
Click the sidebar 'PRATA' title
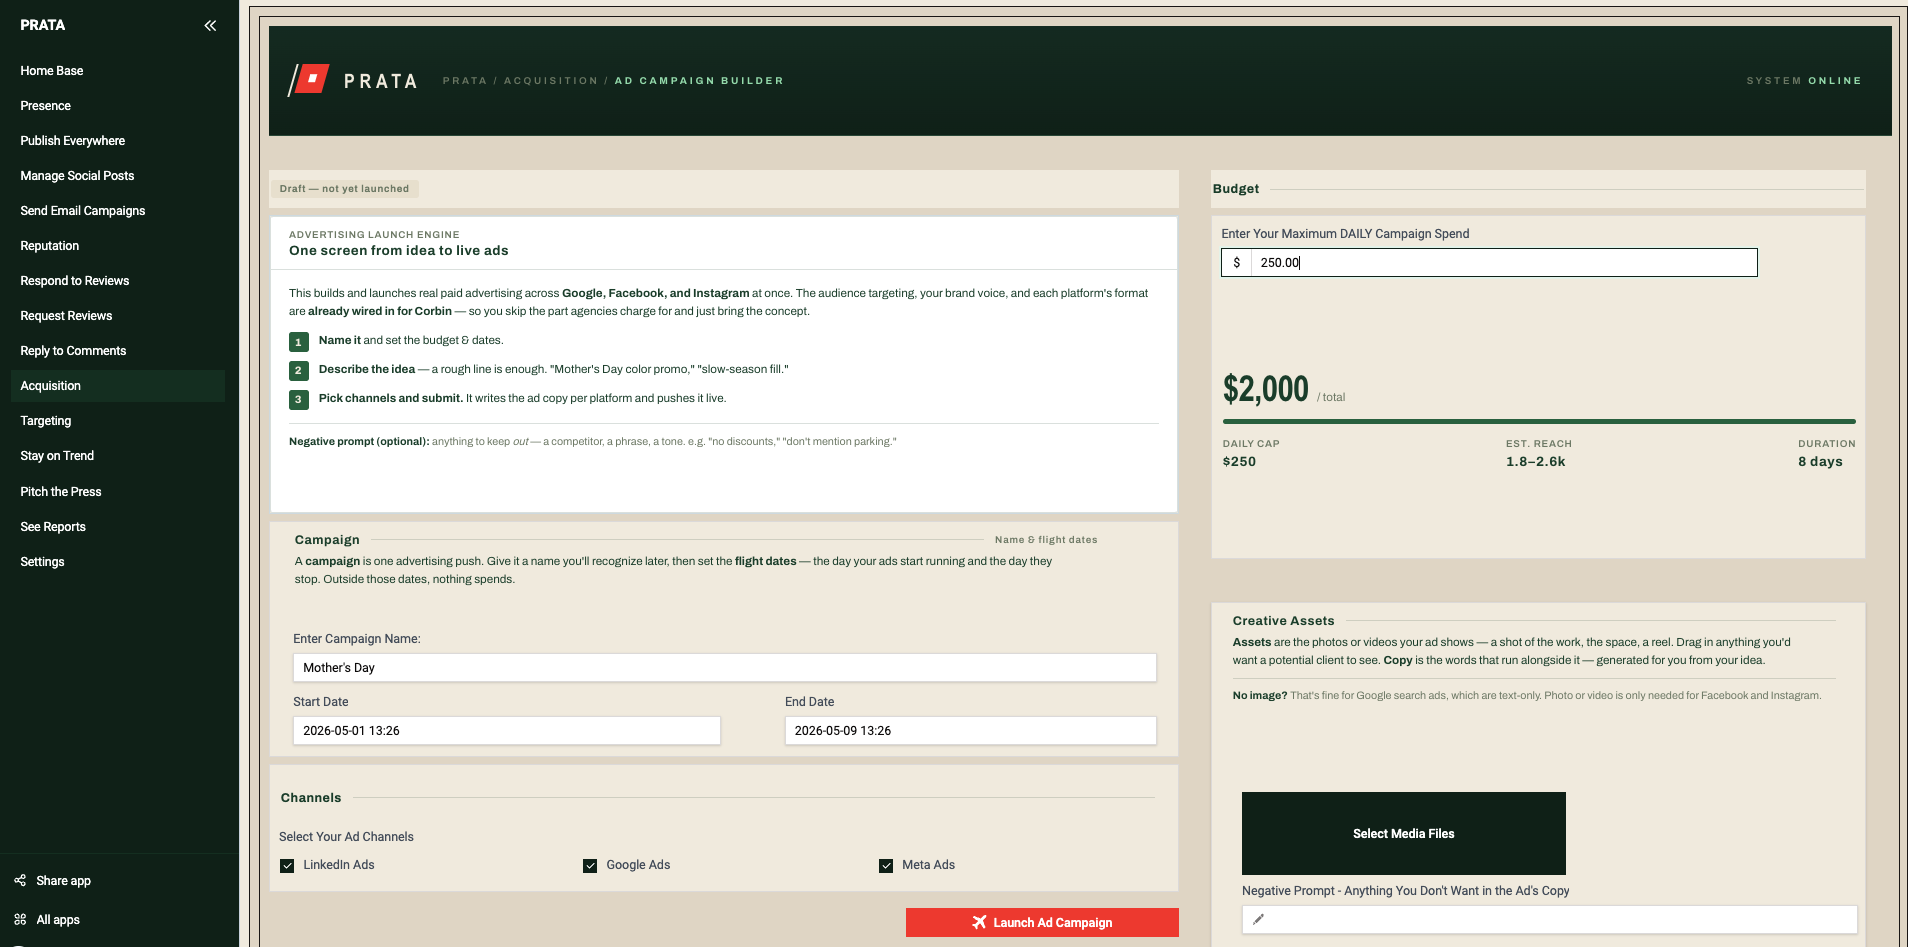click(43, 25)
